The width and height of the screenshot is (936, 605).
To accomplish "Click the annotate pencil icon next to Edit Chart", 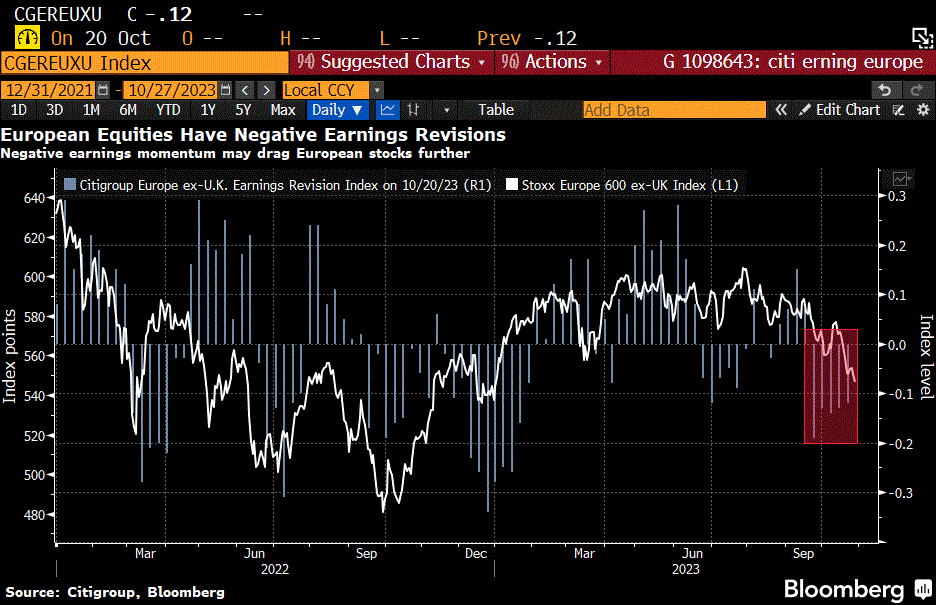I will pos(898,110).
